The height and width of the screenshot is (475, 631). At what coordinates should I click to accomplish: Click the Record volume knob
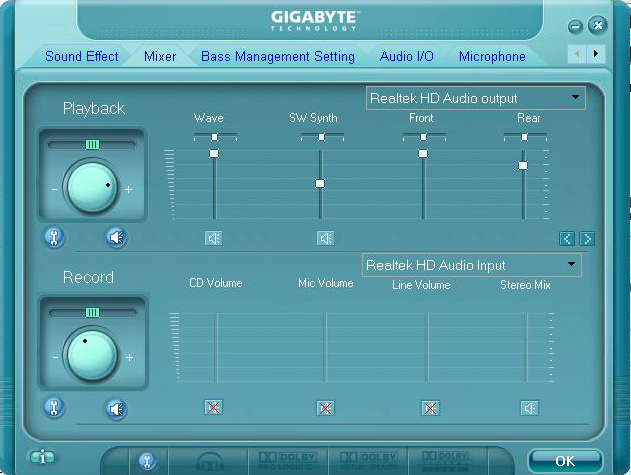click(x=92, y=354)
